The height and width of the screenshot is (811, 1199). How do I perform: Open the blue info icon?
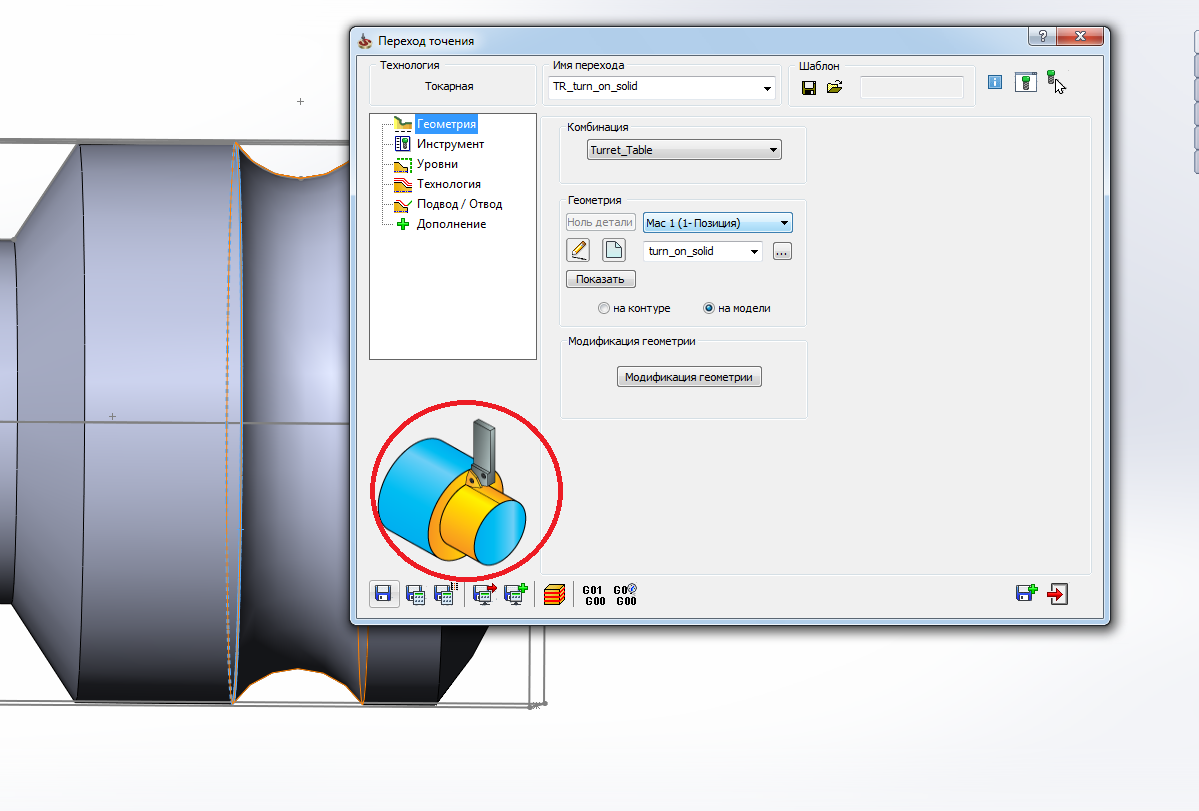pyautogui.click(x=995, y=83)
